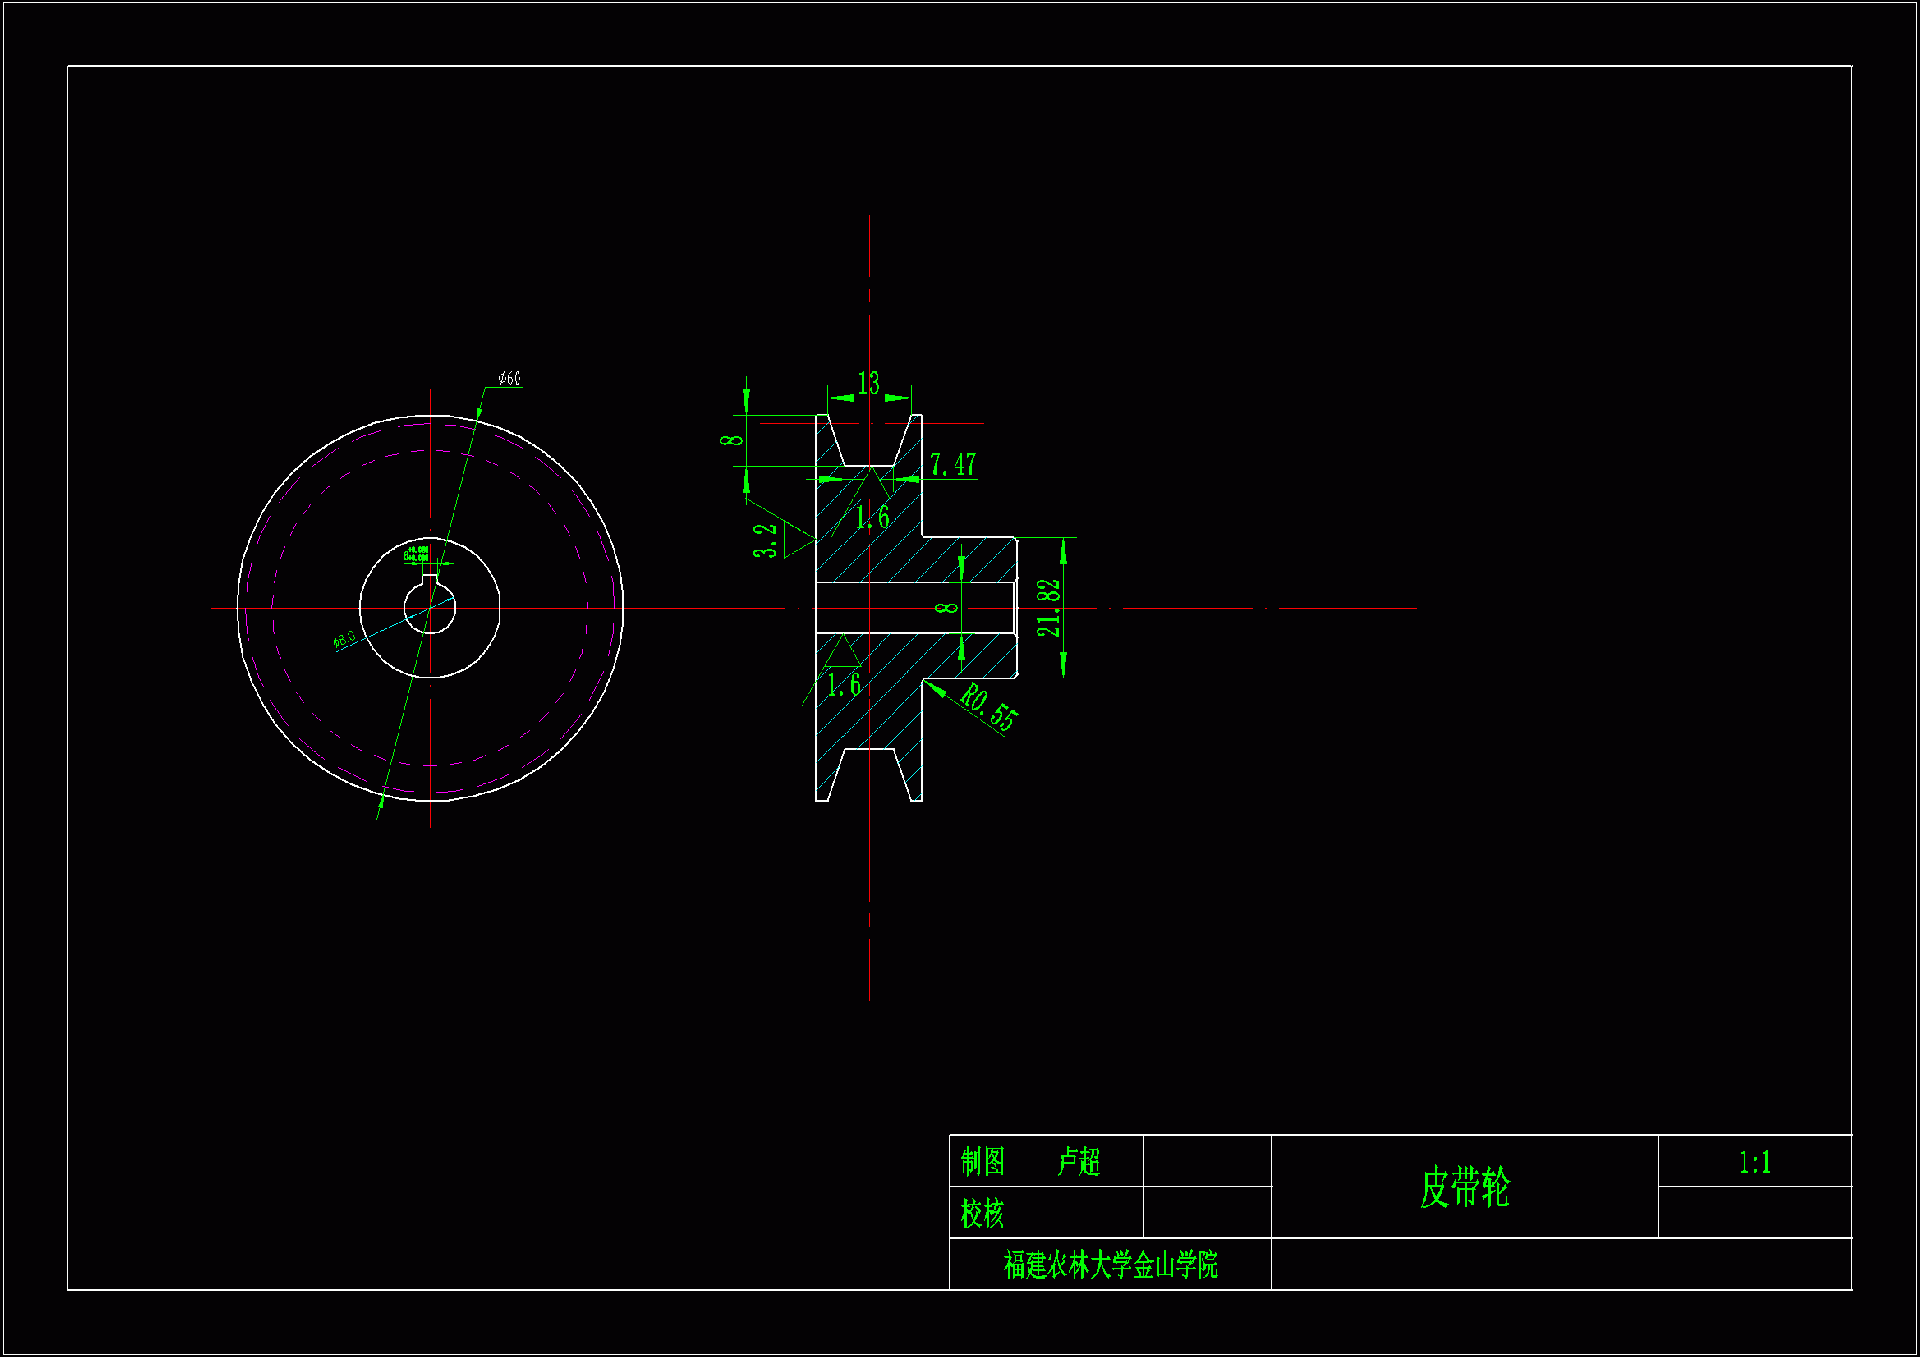Select the 福建农林大学金山学院 text

click(x=1110, y=1265)
